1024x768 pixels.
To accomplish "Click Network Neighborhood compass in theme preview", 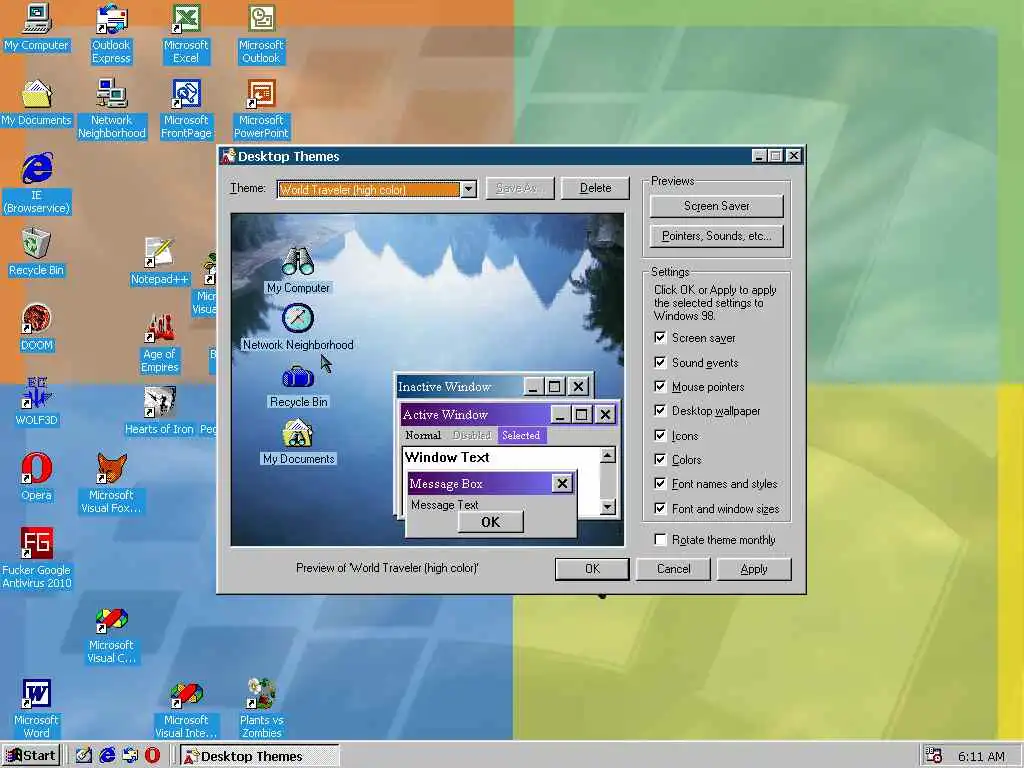I will pyautogui.click(x=298, y=318).
